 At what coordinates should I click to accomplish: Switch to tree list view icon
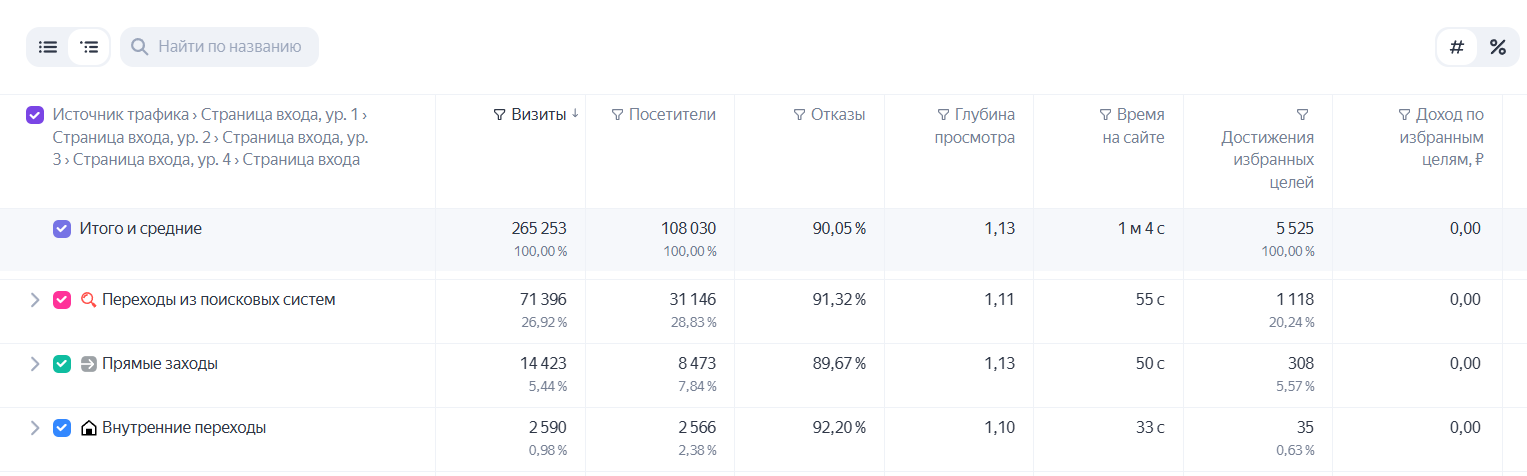coord(90,47)
